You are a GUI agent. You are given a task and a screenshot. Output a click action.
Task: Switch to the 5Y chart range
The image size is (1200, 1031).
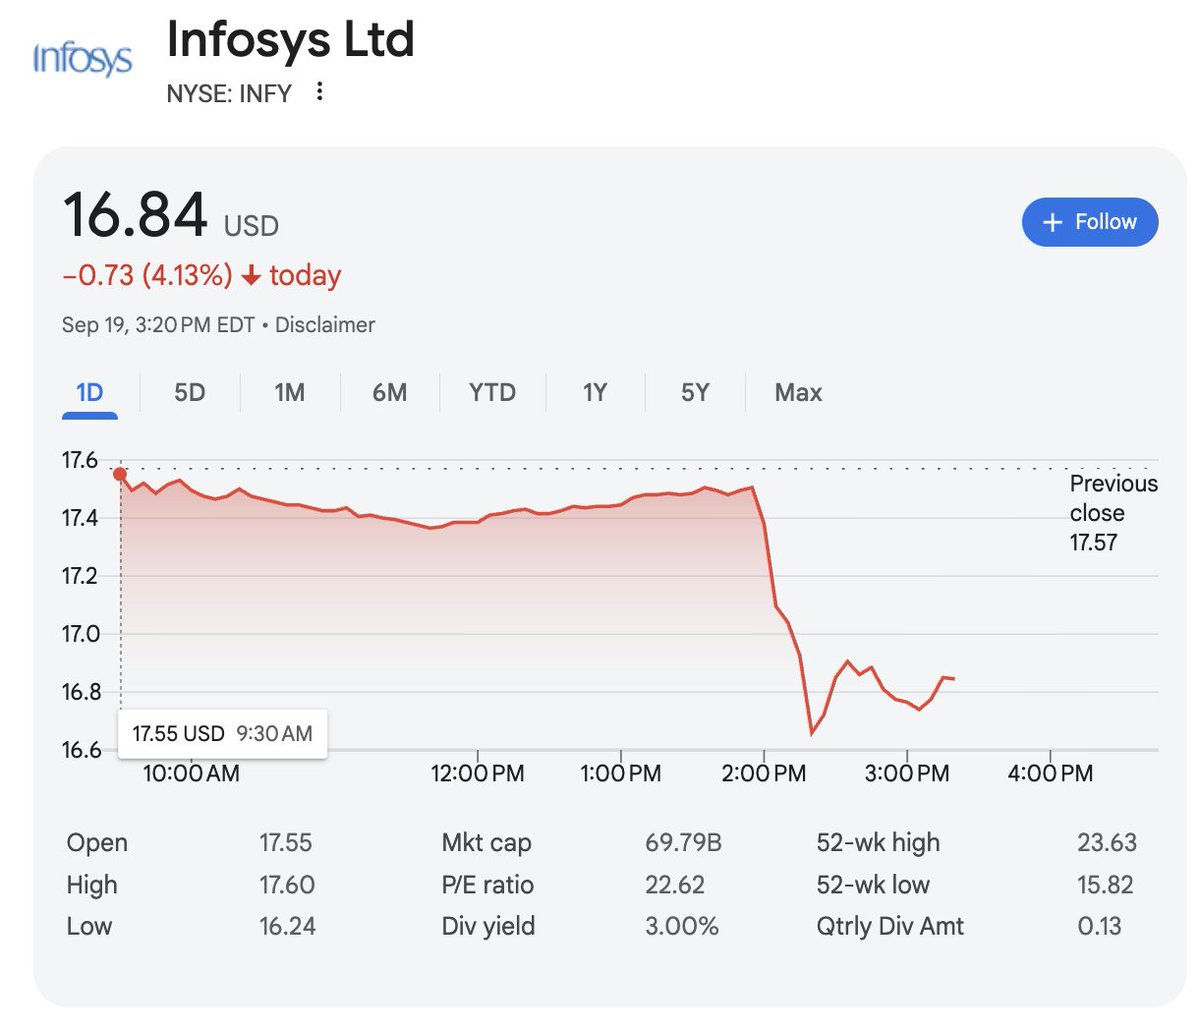695,393
